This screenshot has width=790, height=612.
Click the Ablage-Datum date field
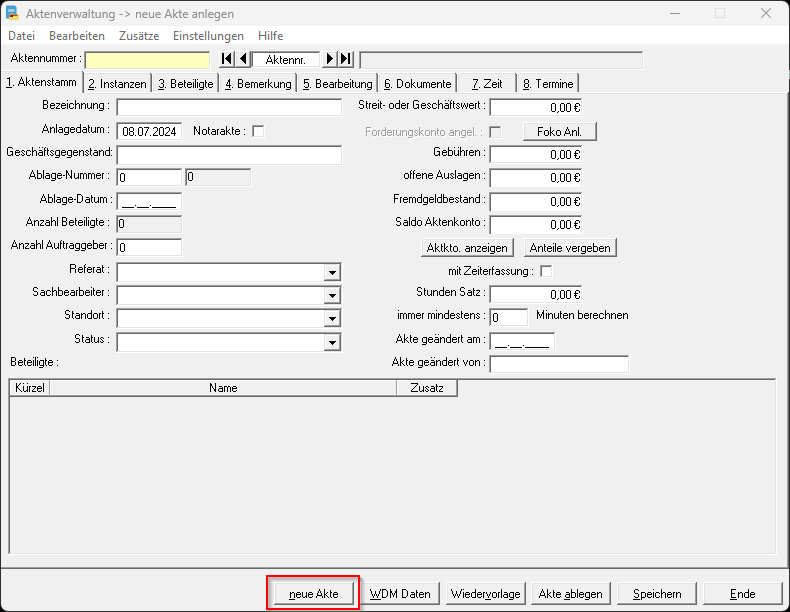(149, 201)
